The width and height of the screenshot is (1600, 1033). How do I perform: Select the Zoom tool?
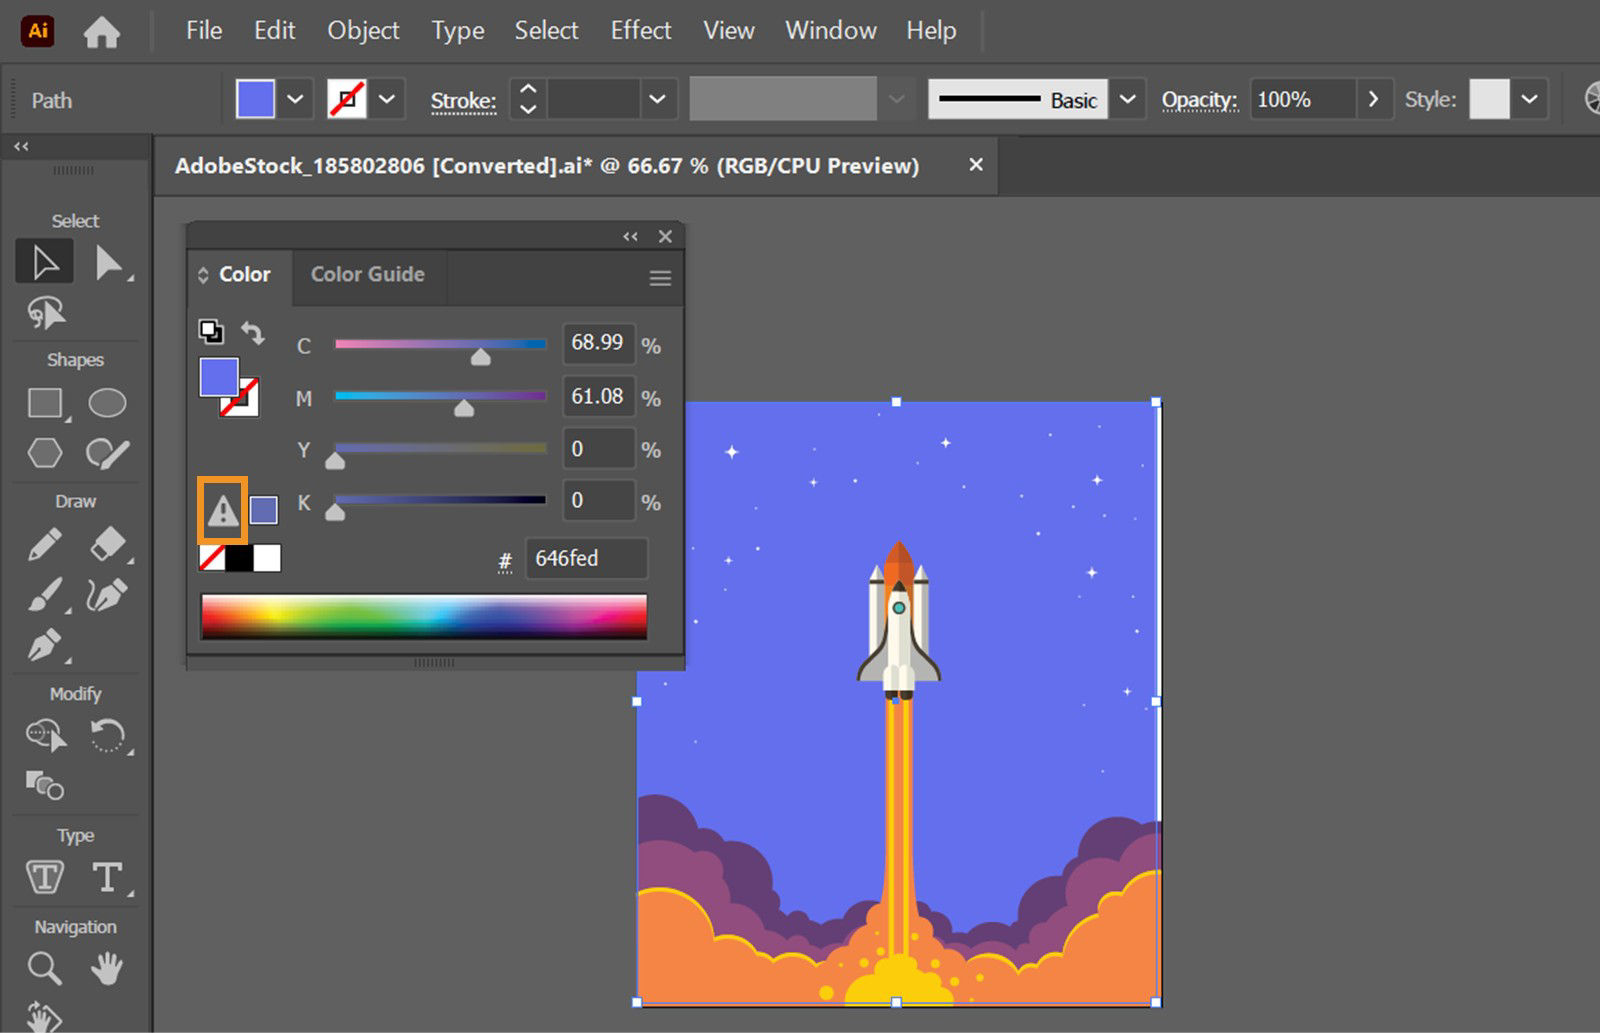[44, 968]
